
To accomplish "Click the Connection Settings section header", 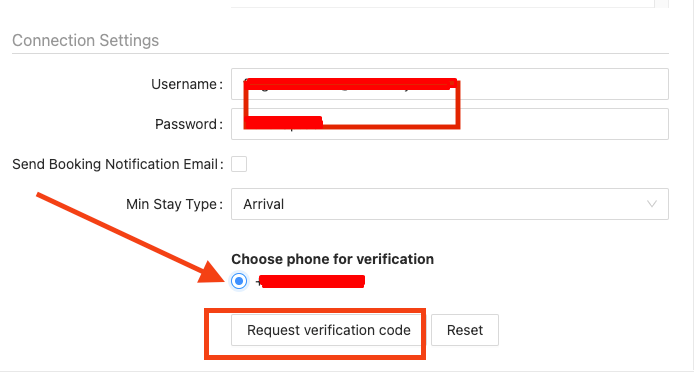I will click(x=85, y=40).
